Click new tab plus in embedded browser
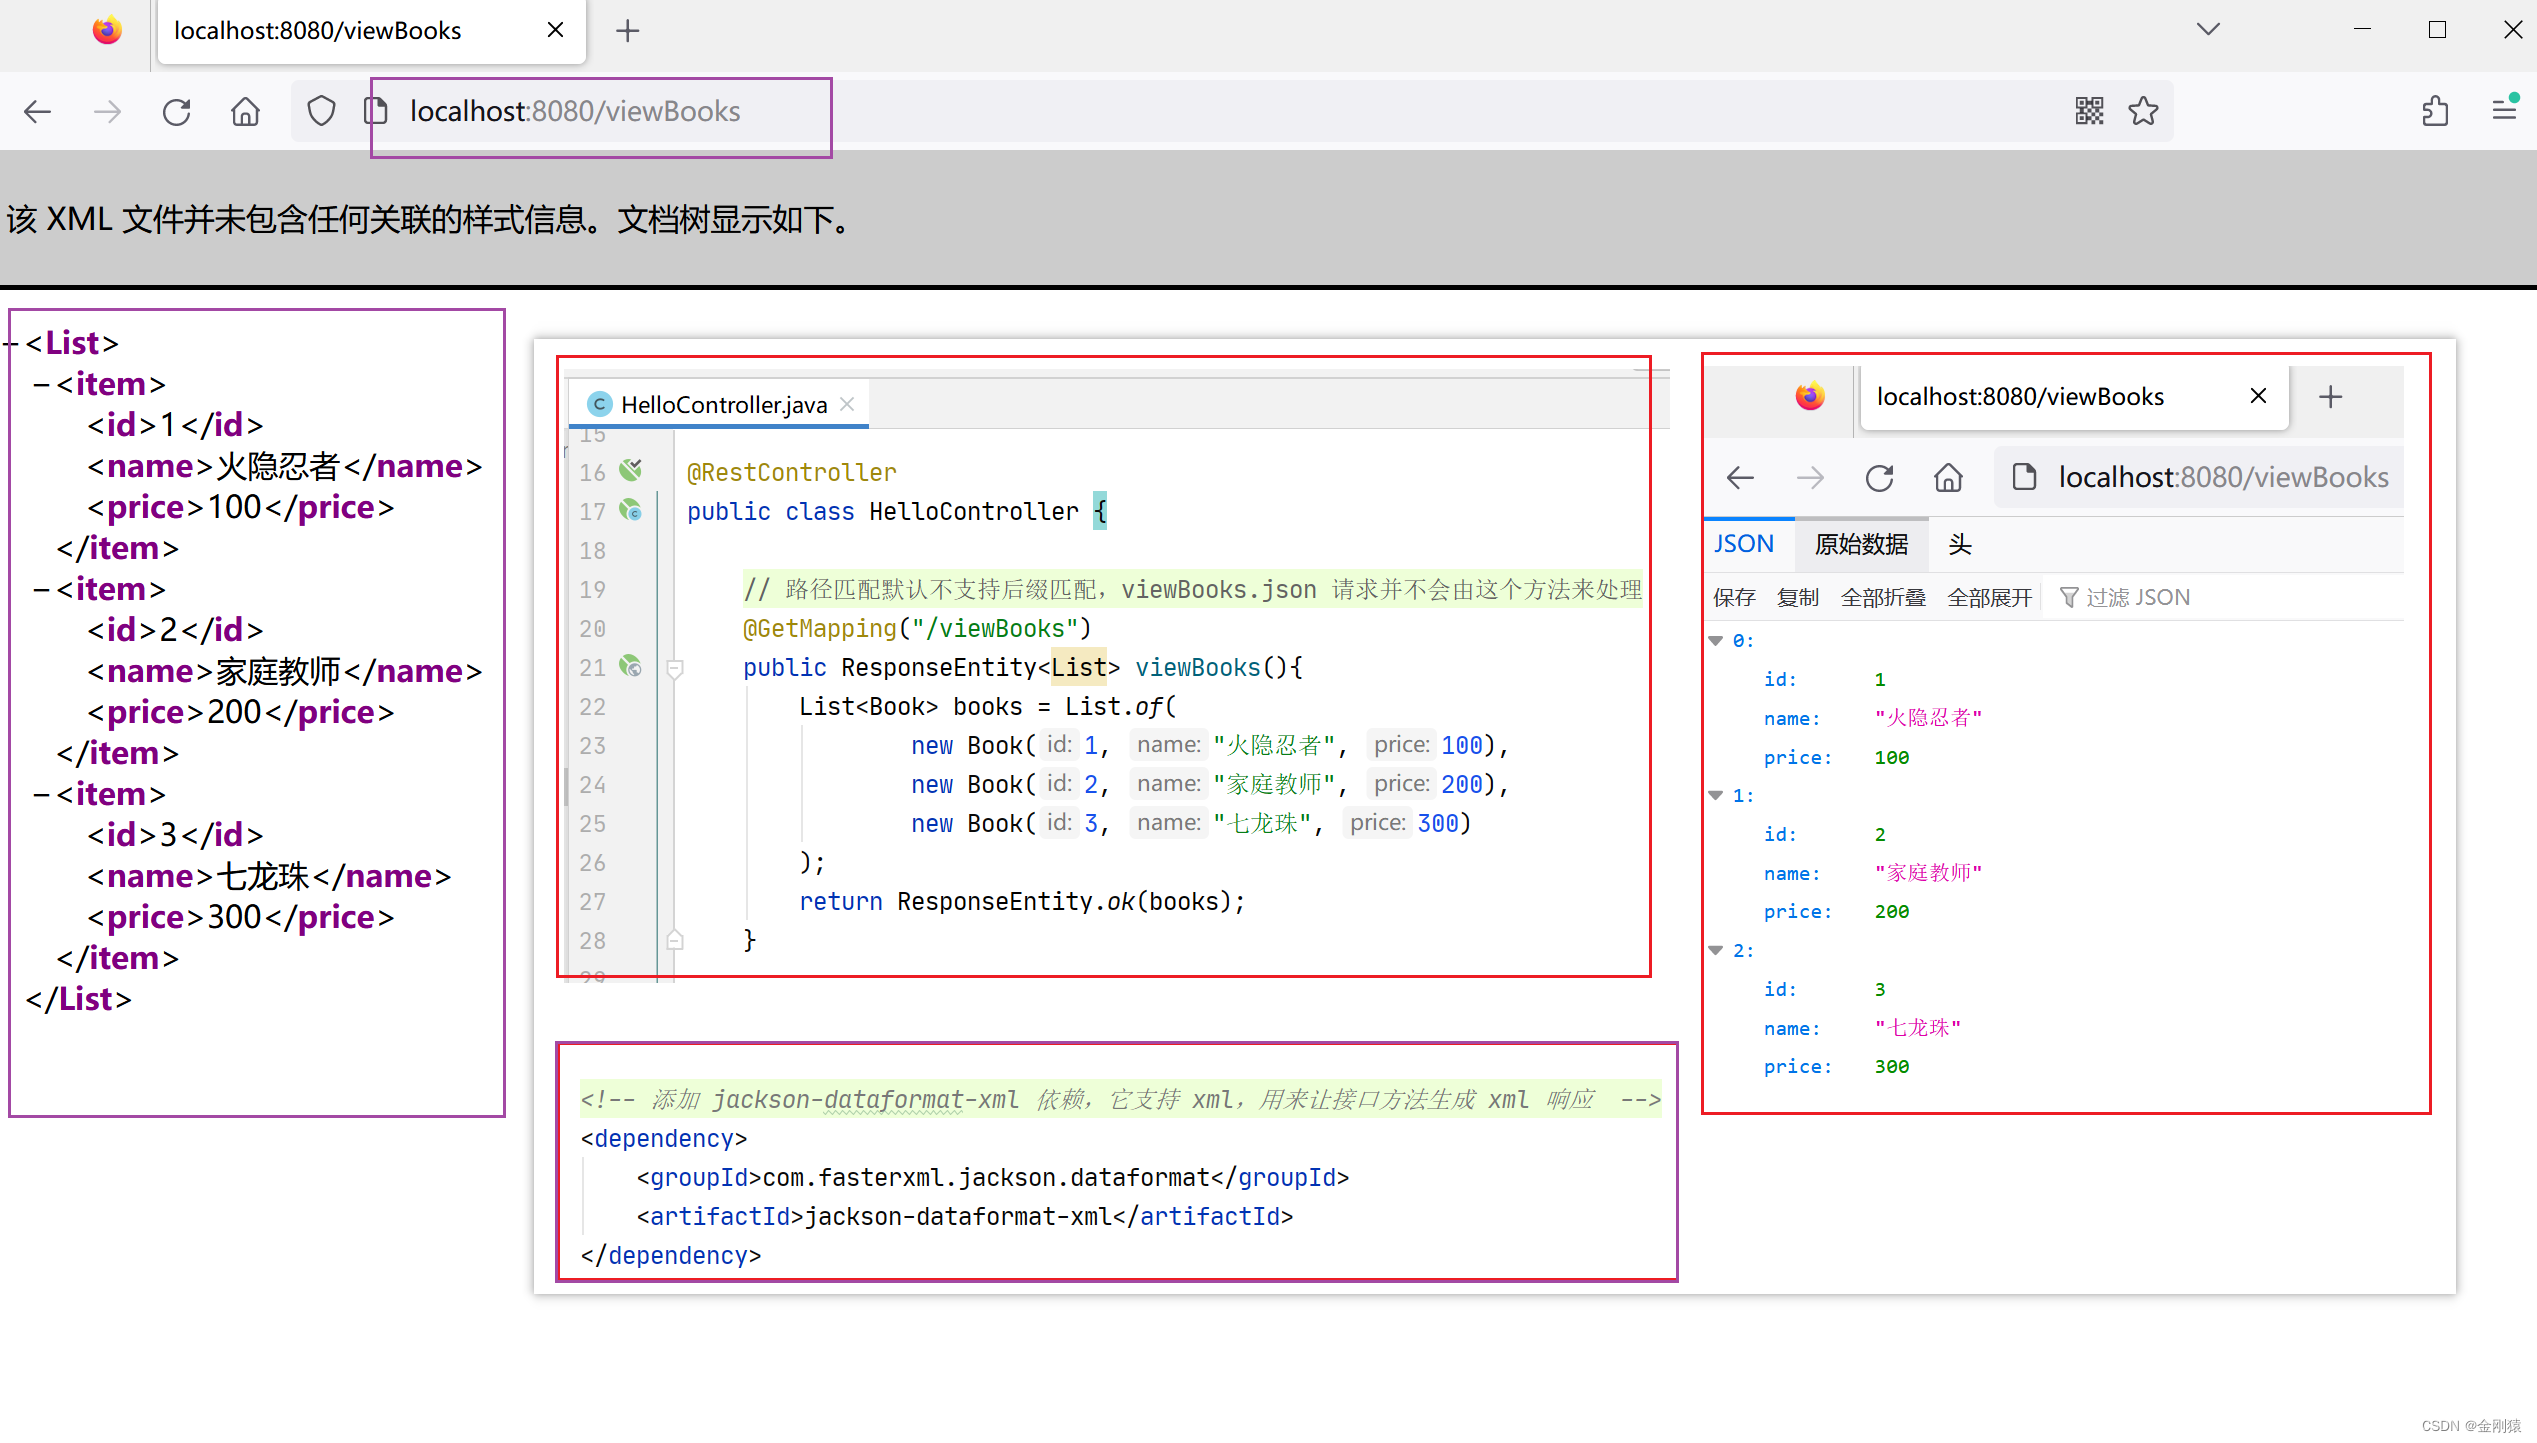The height and width of the screenshot is (1443, 2537). pyautogui.click(x=2330, y=397)
